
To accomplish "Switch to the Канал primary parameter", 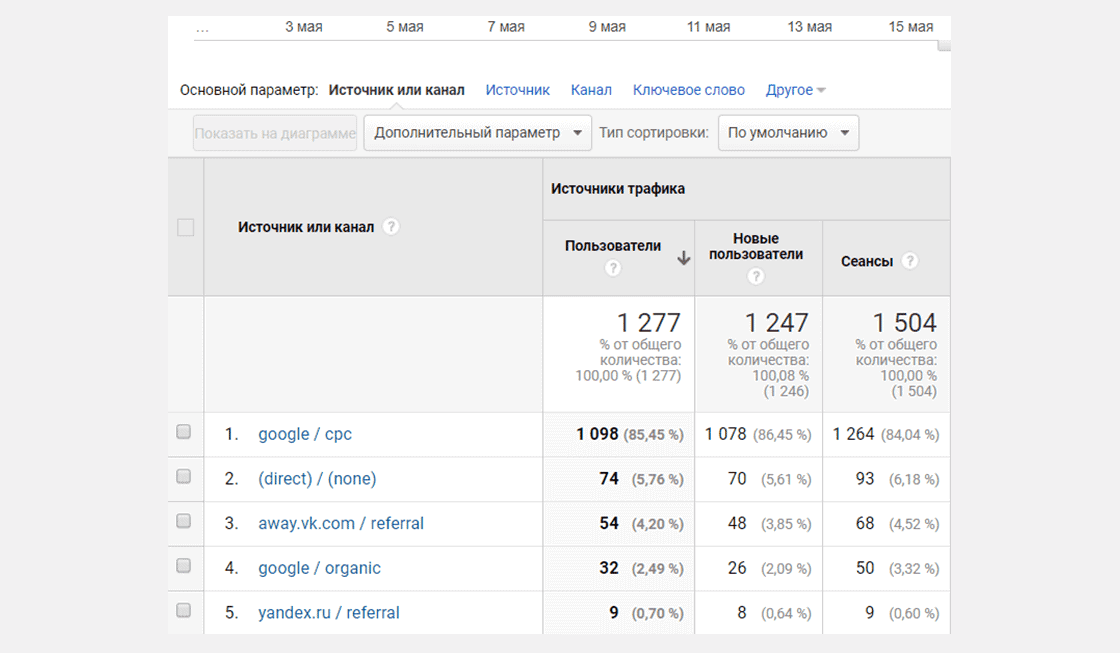I will point(591,90).
